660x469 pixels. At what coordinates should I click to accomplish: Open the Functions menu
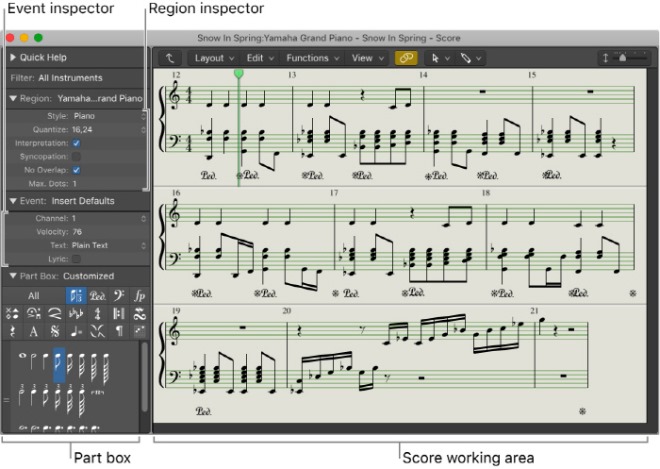point(312,58)
